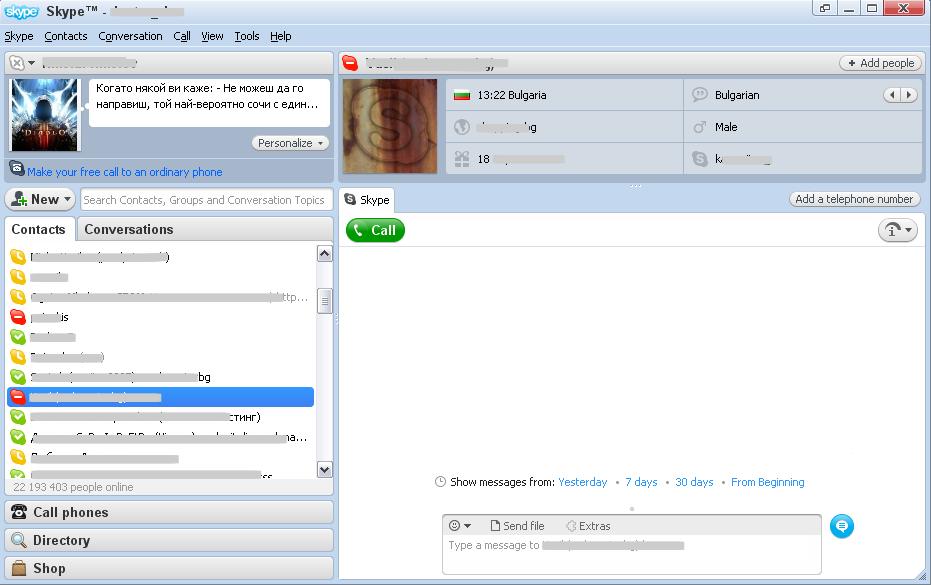Open the Shop section
Image resolution: width=931 pixels, height=585 pixels.
(169, 568)
